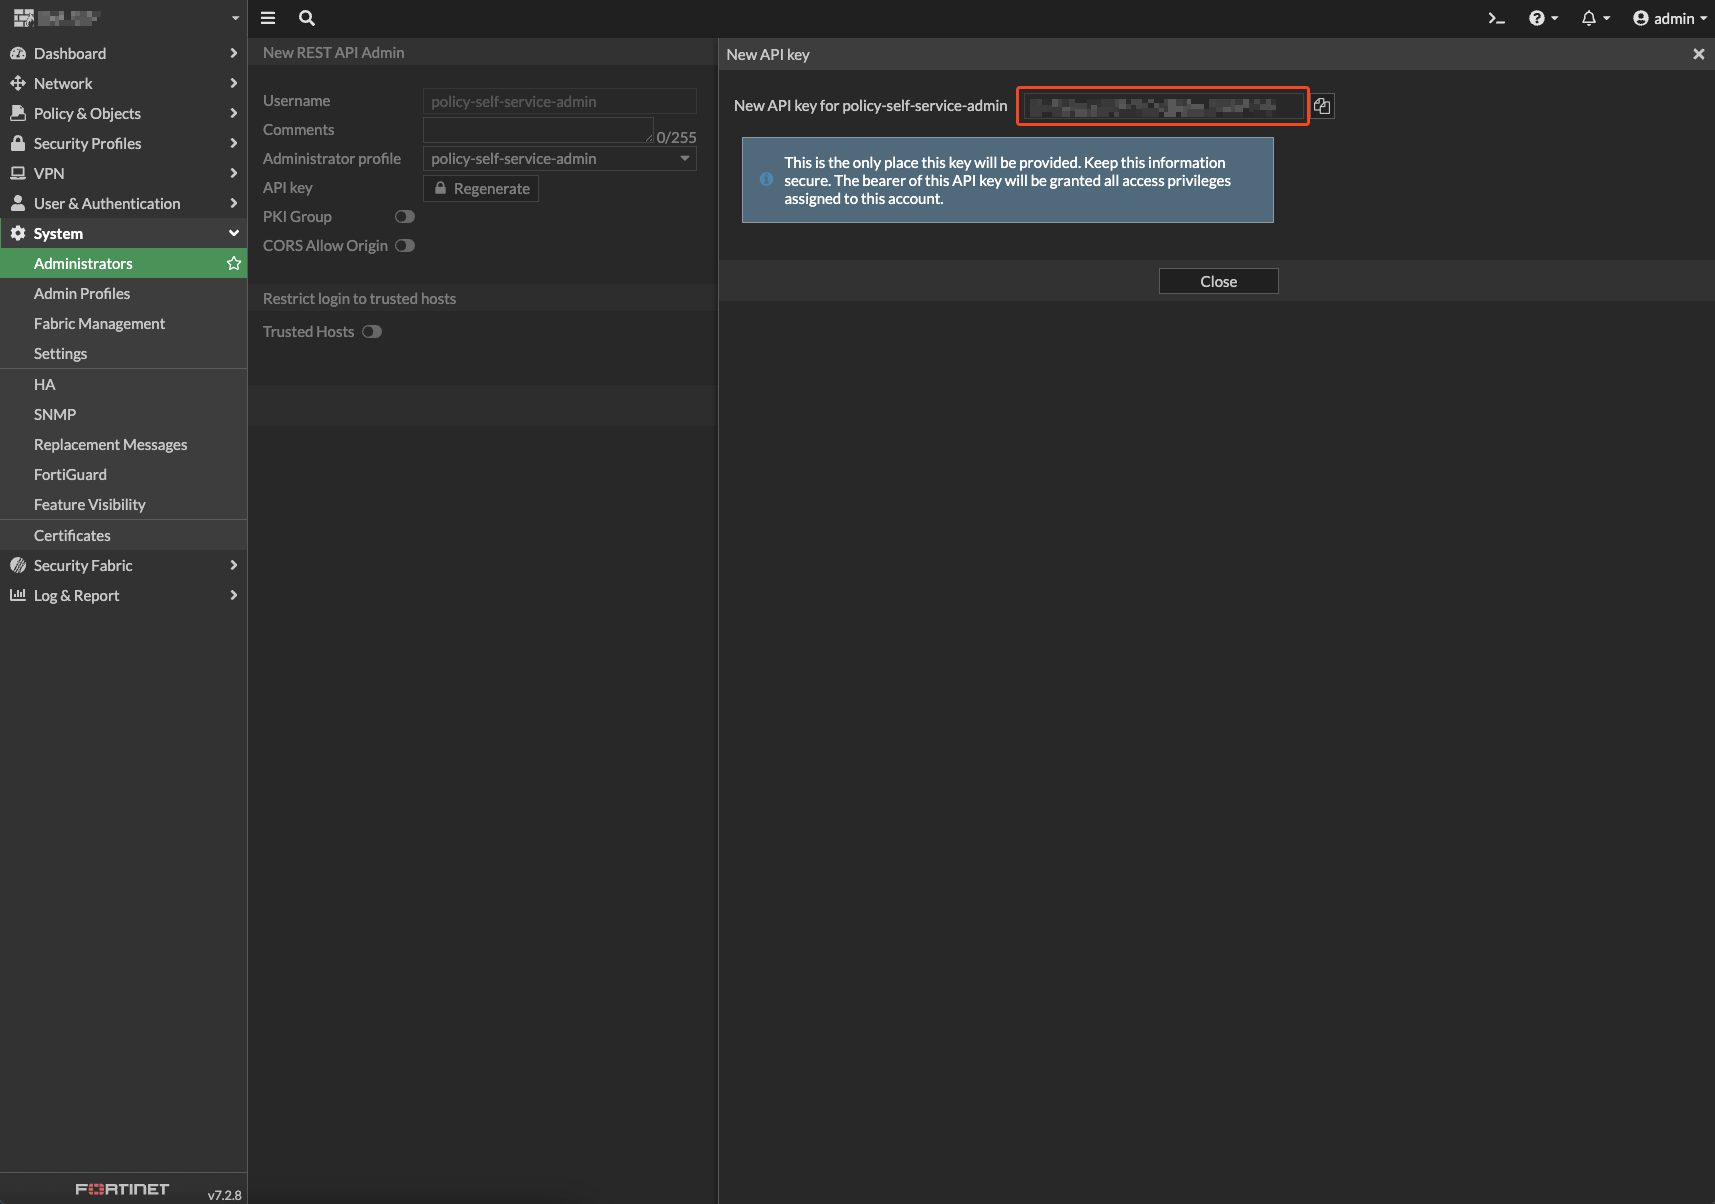Enable the PKI Group toggle
The width and height of the screenshot is (1715, 1204).
[x=404, y=216]
